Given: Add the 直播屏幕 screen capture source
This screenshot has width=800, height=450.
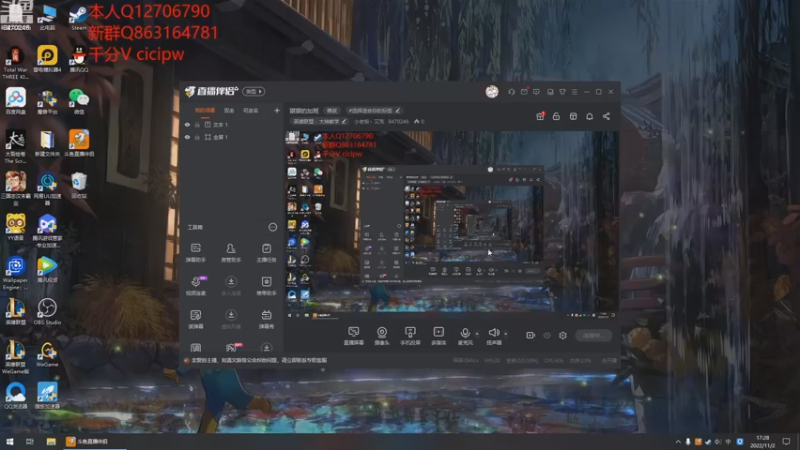Looking at the screenshot, I should click(x=354, y=336).
